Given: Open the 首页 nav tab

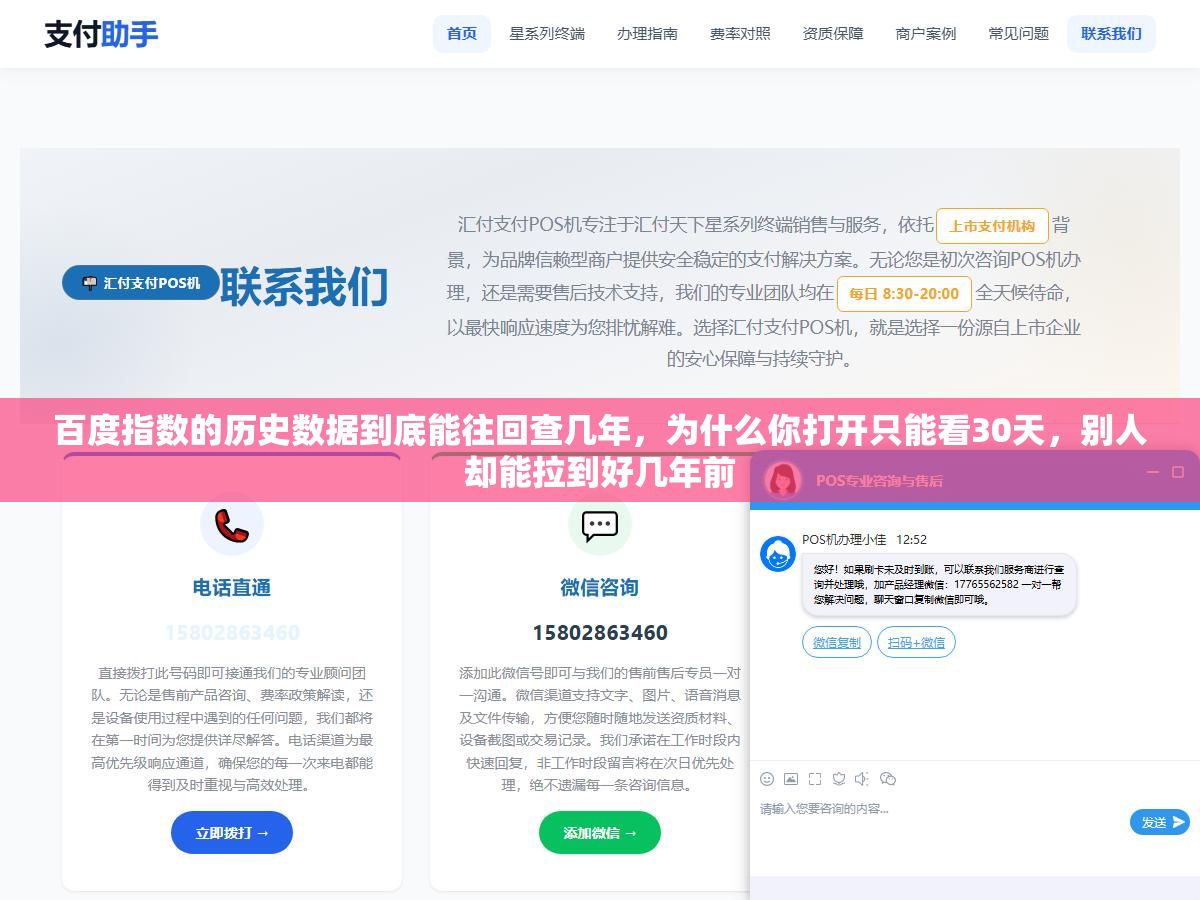Looking at the screenshot, I should 462,34.
